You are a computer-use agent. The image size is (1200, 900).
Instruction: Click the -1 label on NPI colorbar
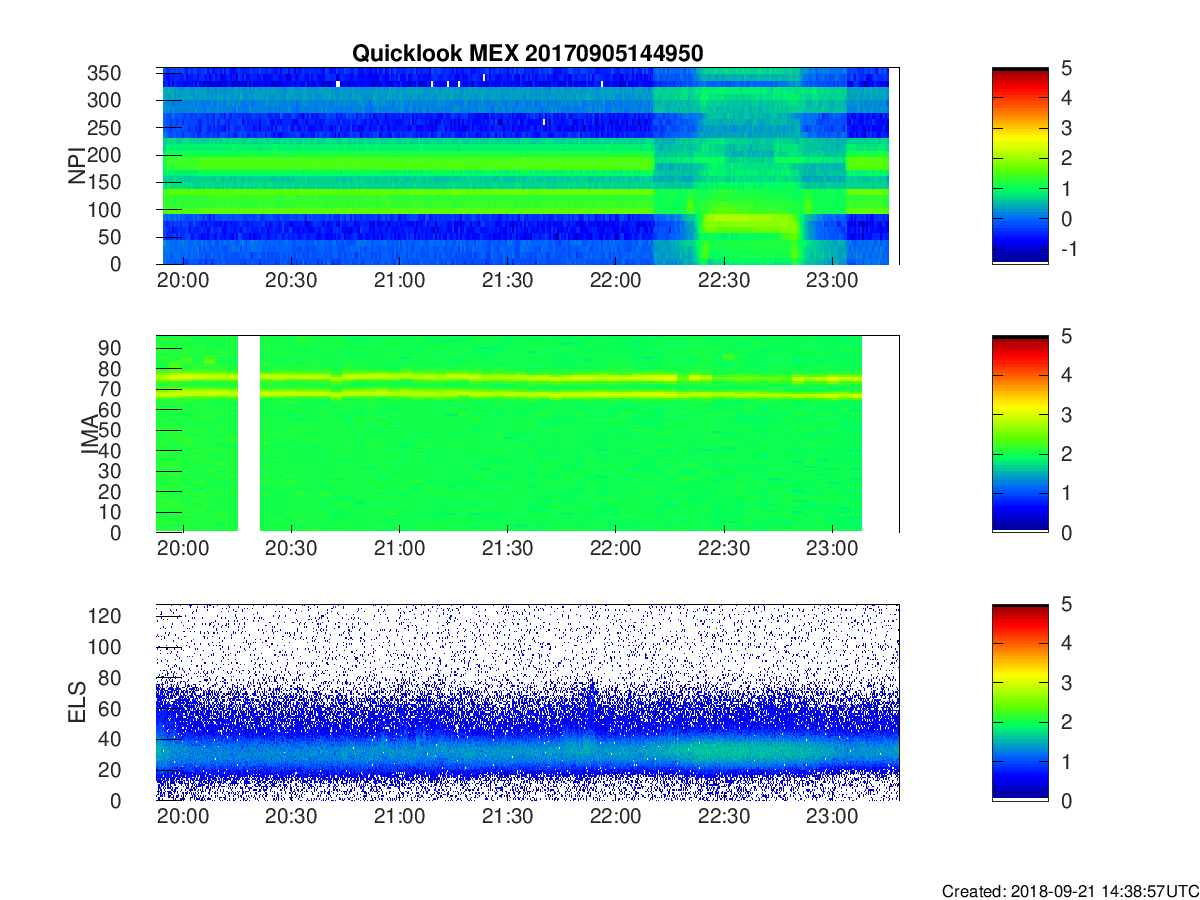[x=1069, y=248]
